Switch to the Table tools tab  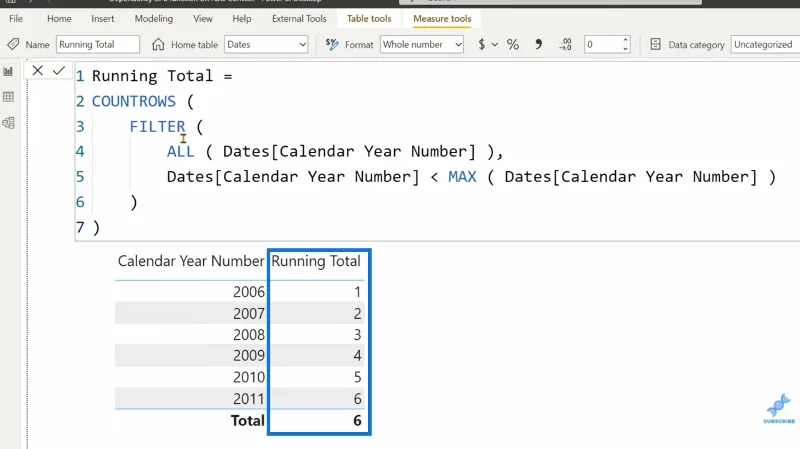[369, 18]
